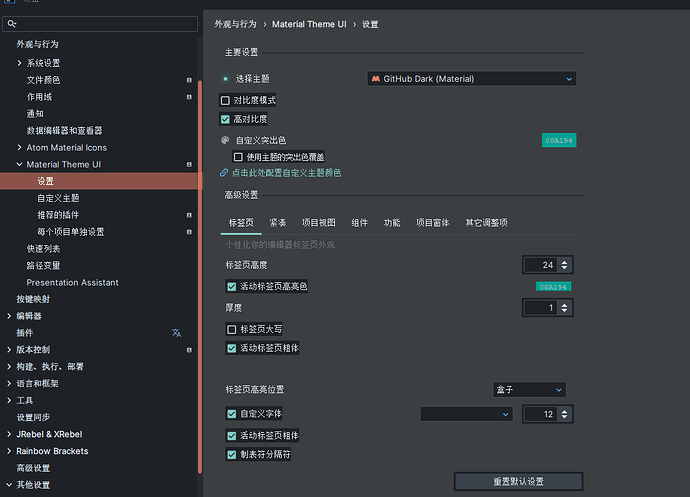
Task: Expand 编辑器 tree node
Action: pyautogui.click(x=9, y=316)
